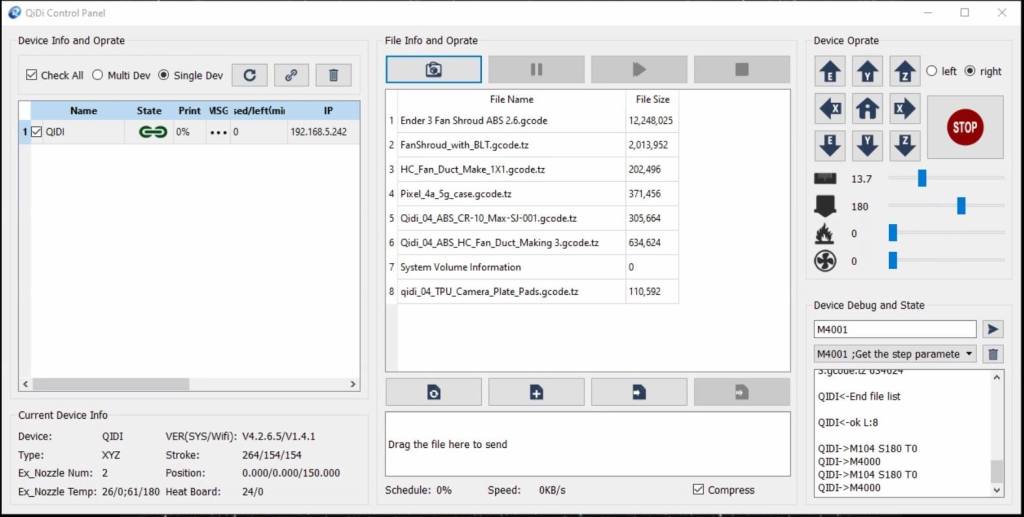Pause the current print

536,69
